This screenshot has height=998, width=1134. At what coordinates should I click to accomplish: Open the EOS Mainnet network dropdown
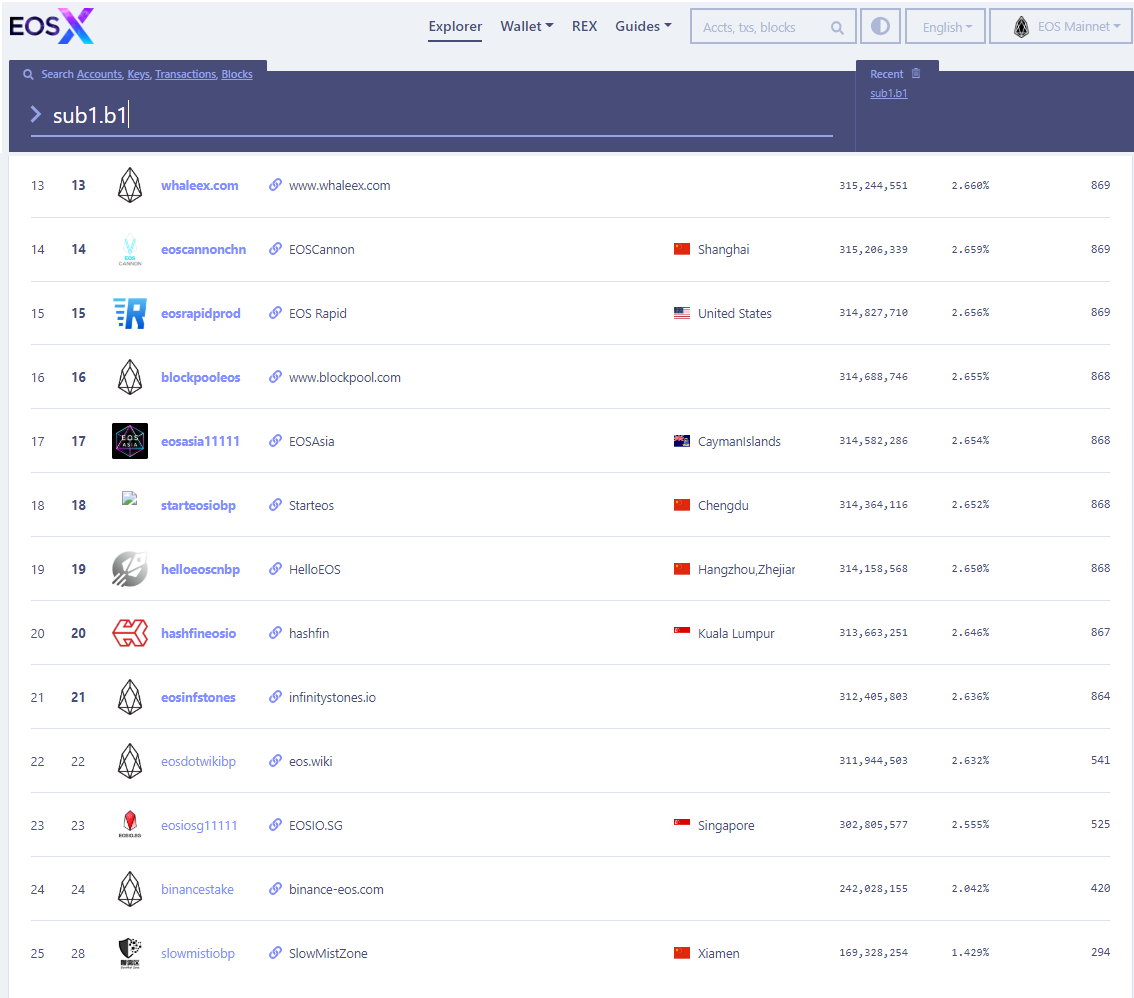pyautogui.click(x=1061, y=27)
